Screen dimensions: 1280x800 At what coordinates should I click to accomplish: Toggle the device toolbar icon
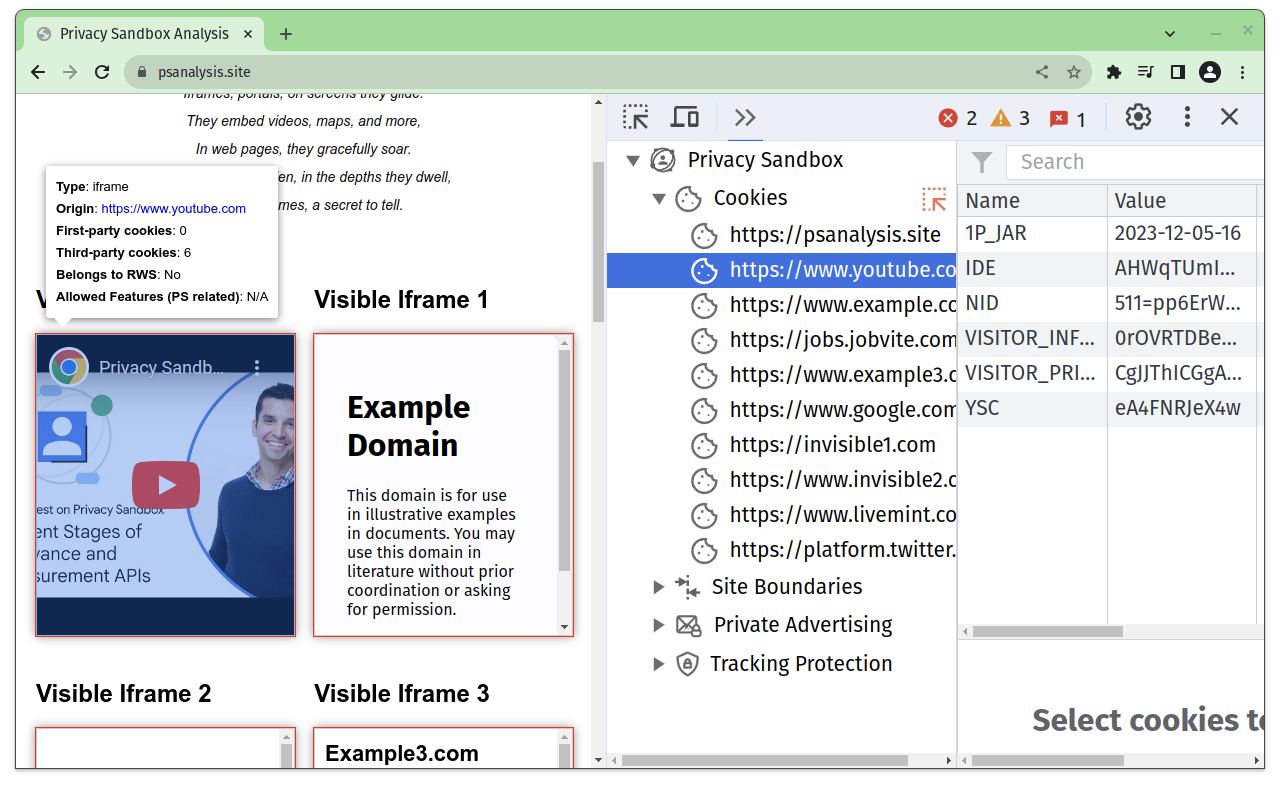coord(684,117)
